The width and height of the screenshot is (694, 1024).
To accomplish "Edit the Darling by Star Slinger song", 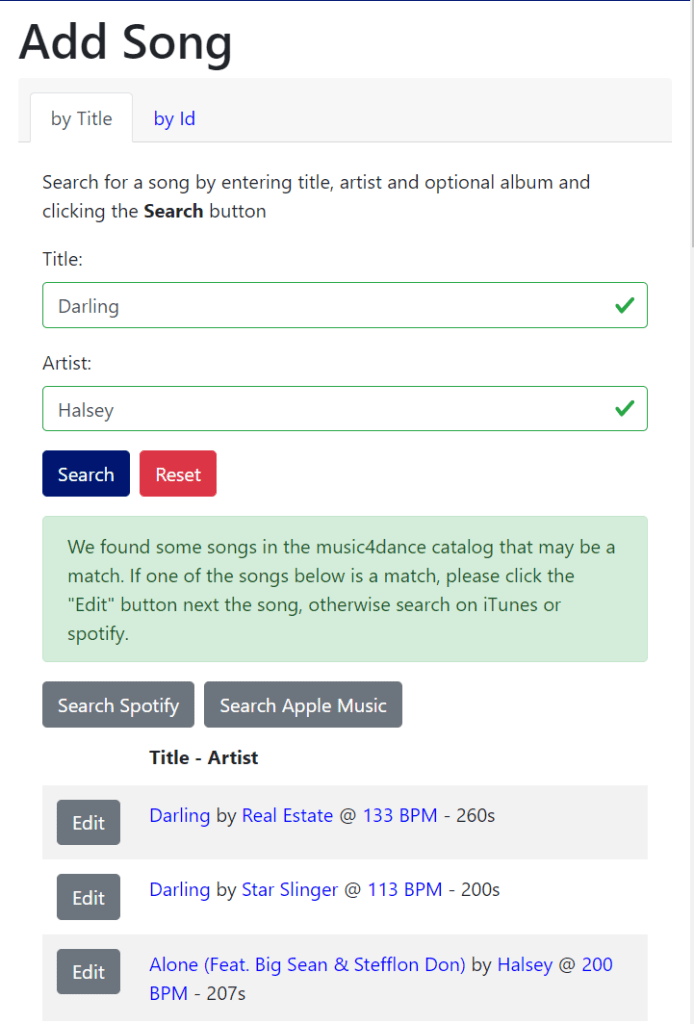I will [x=88, y=897].
